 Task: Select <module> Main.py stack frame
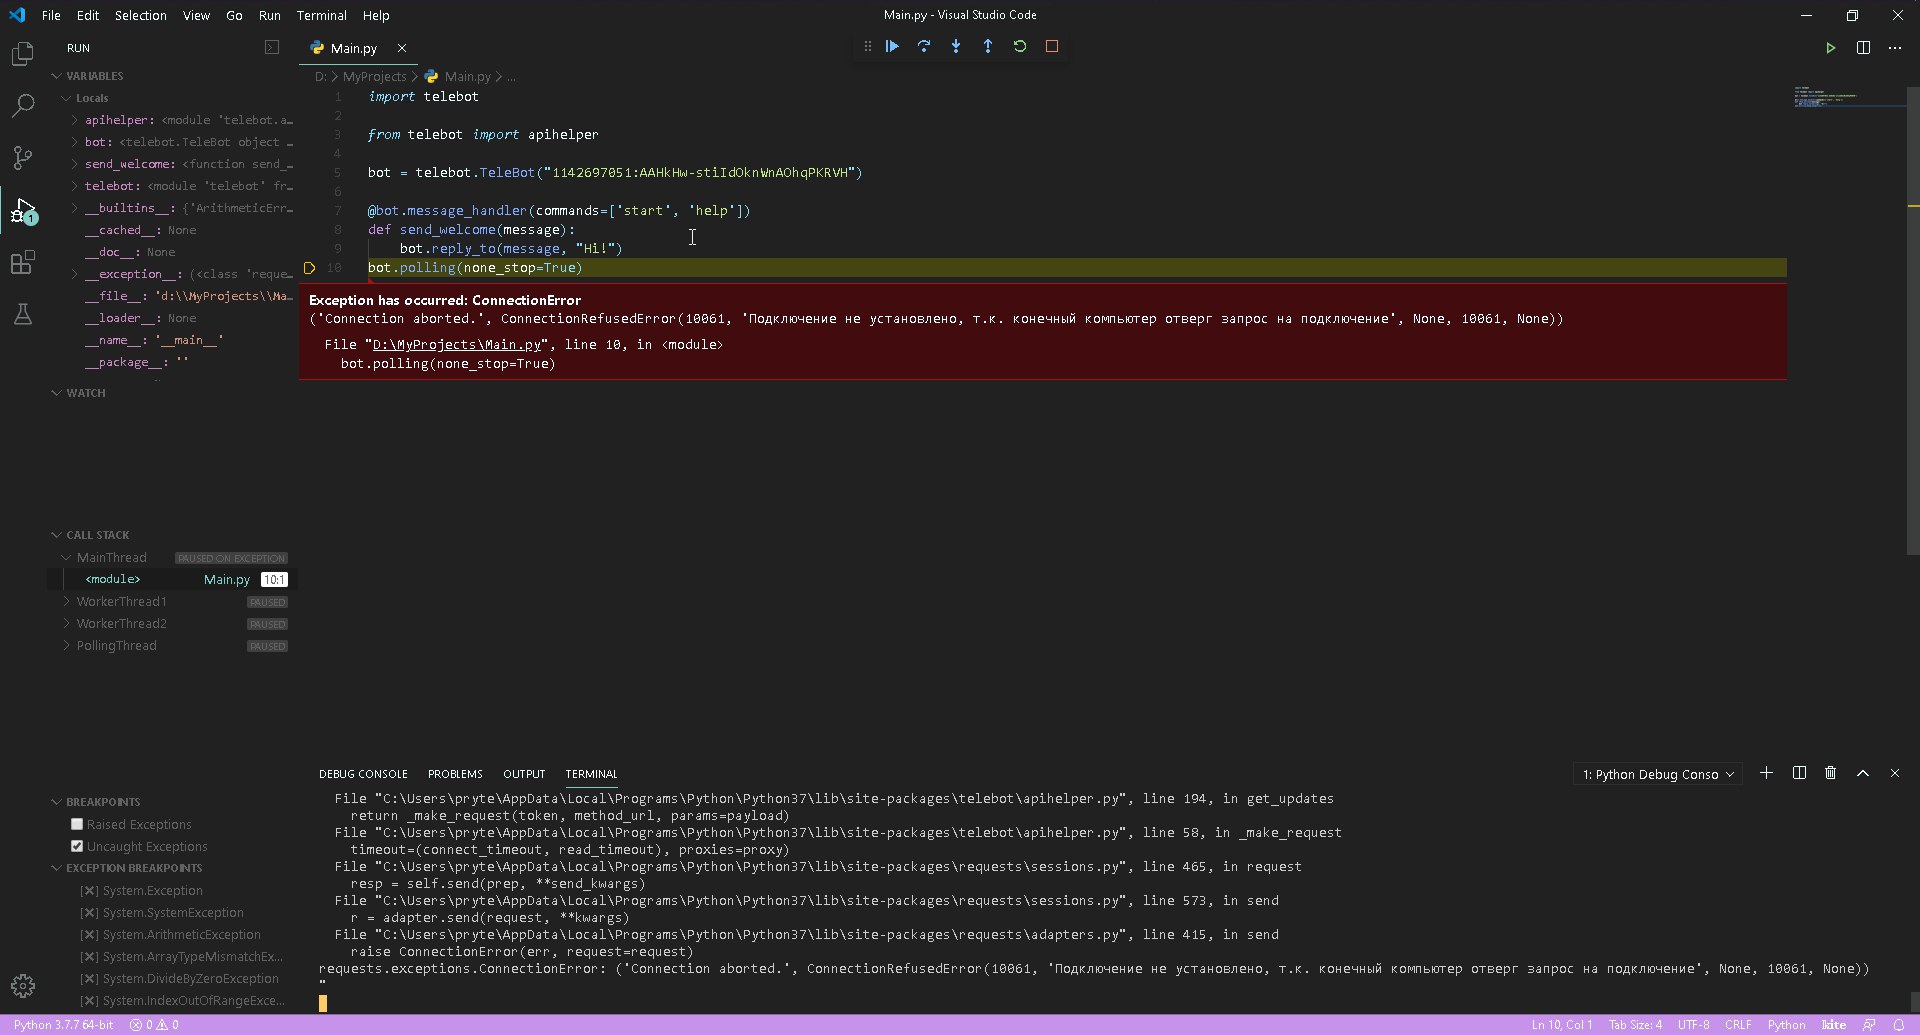[x=172, y=579]
